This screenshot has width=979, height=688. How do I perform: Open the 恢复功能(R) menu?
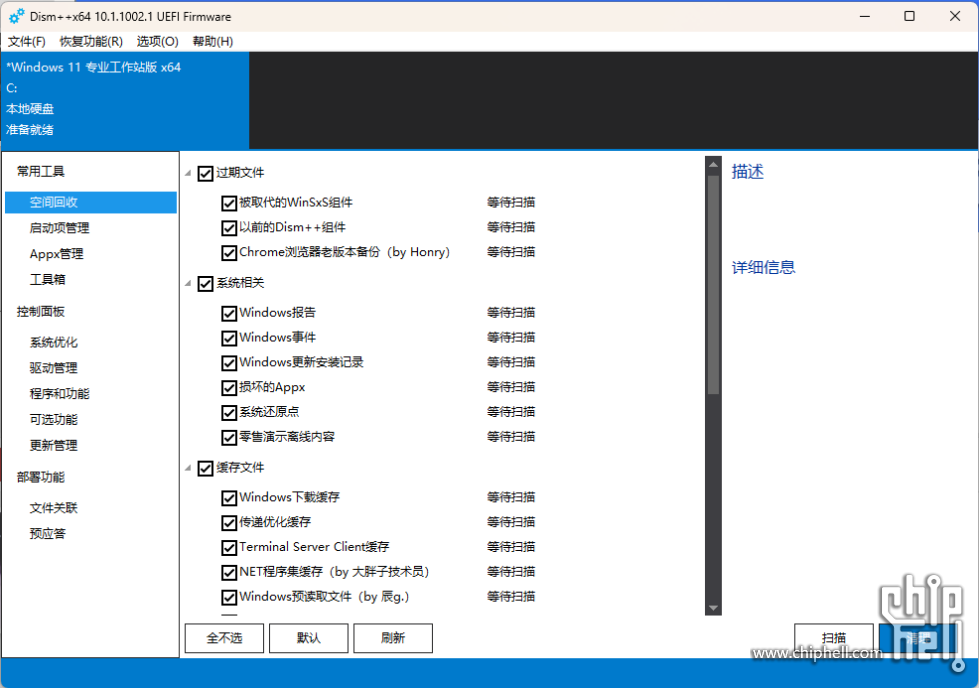91,41
